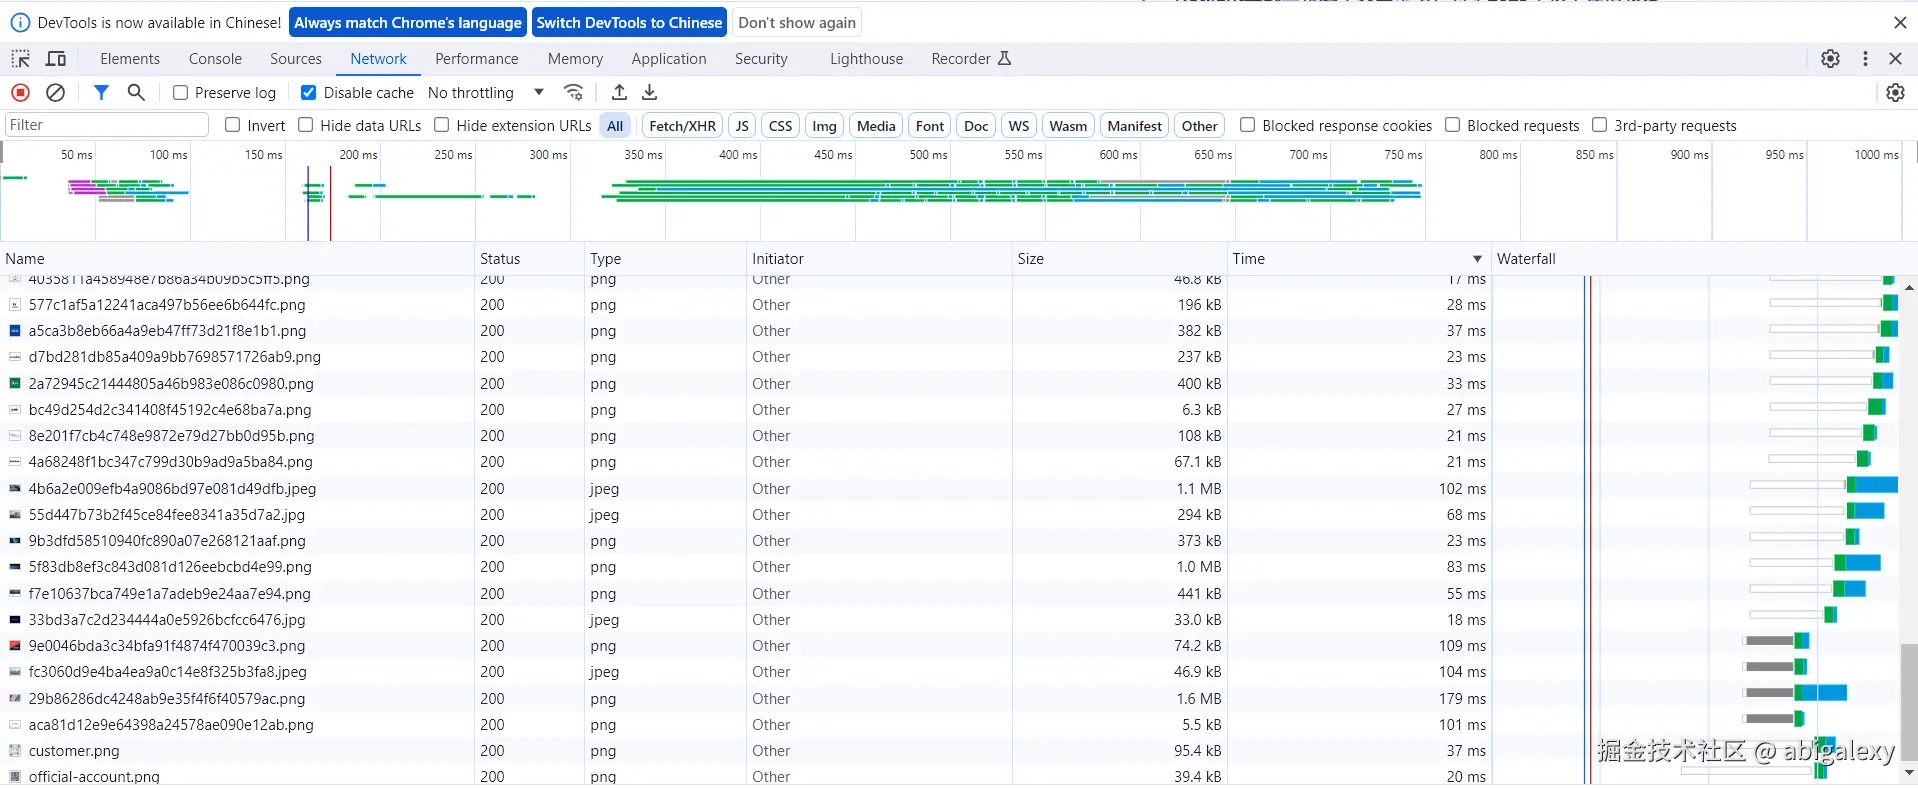Open the network conditions wifi icon
Viewport: 1918px width, 789px height.
[x=573, y=92]
